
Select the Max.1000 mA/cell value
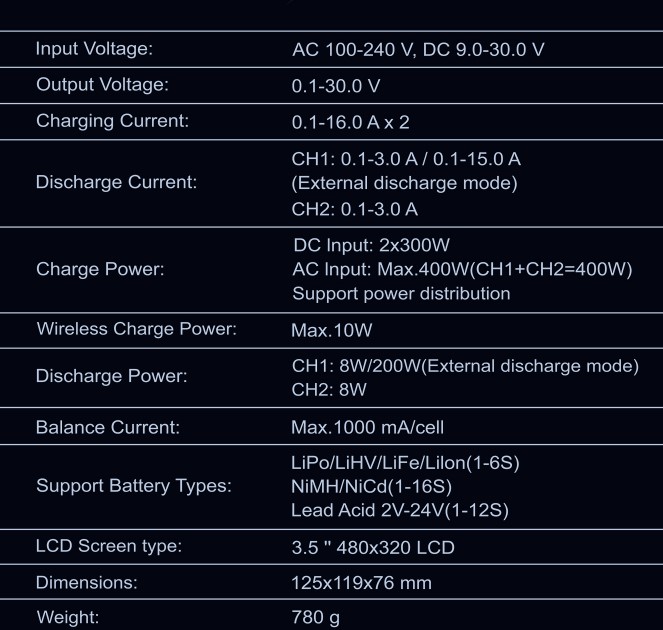pos(367,428)
